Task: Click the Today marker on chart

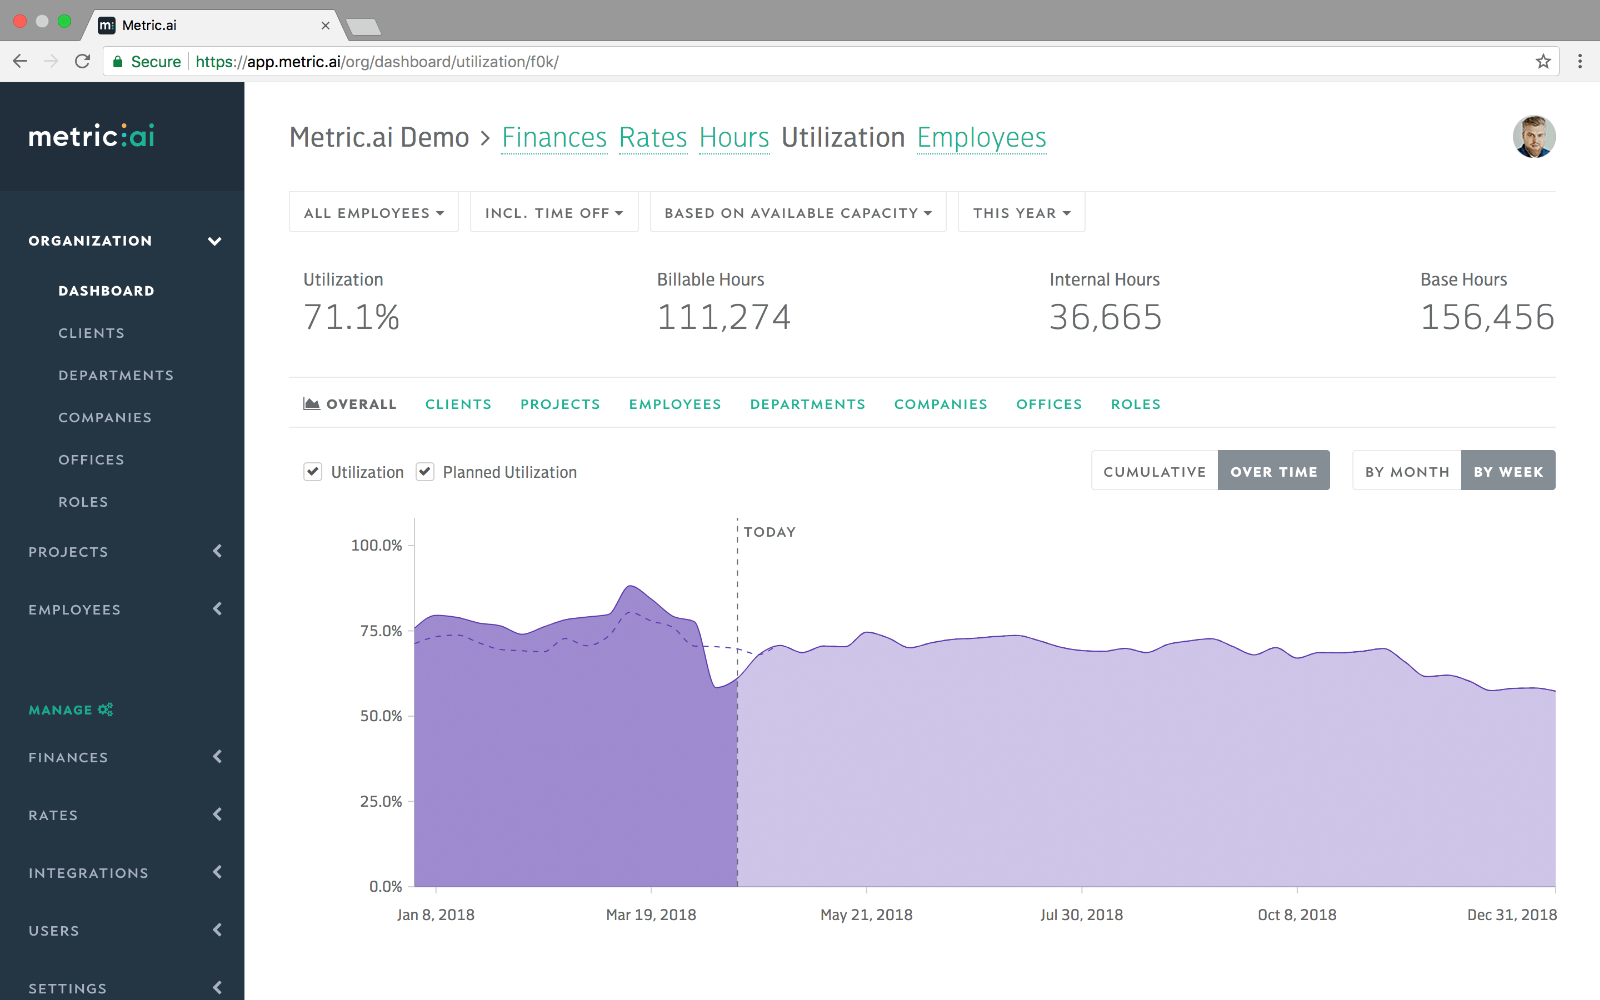Action: (x=769, y=532)
